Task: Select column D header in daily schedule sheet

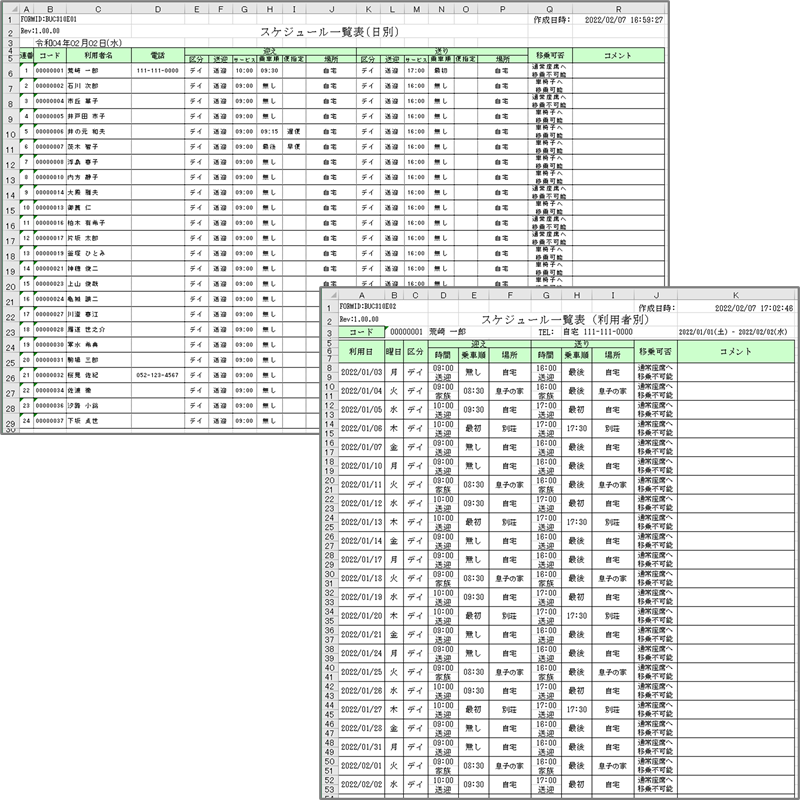Action: [158, 9]
